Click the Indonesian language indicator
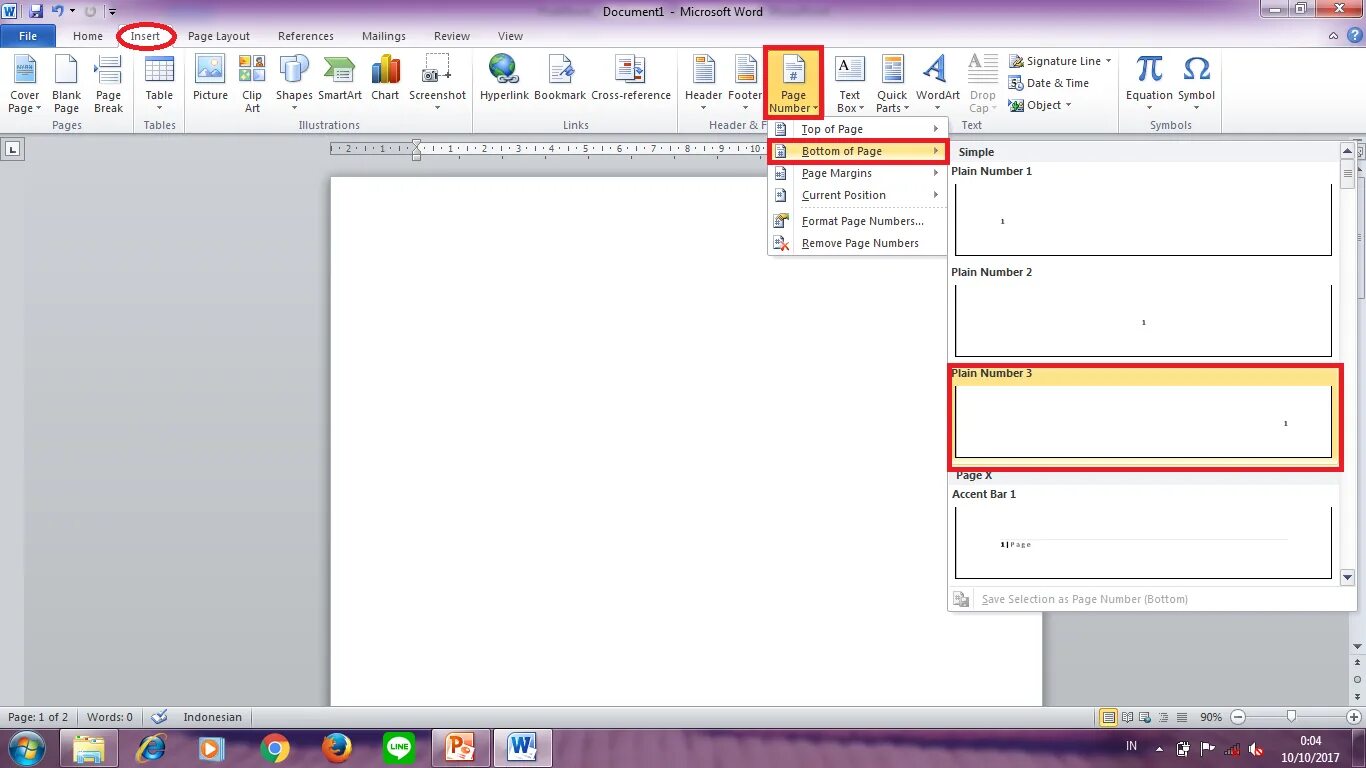Image resolution: width=1366 pixels, height=768 pixels. coord(212,717)
